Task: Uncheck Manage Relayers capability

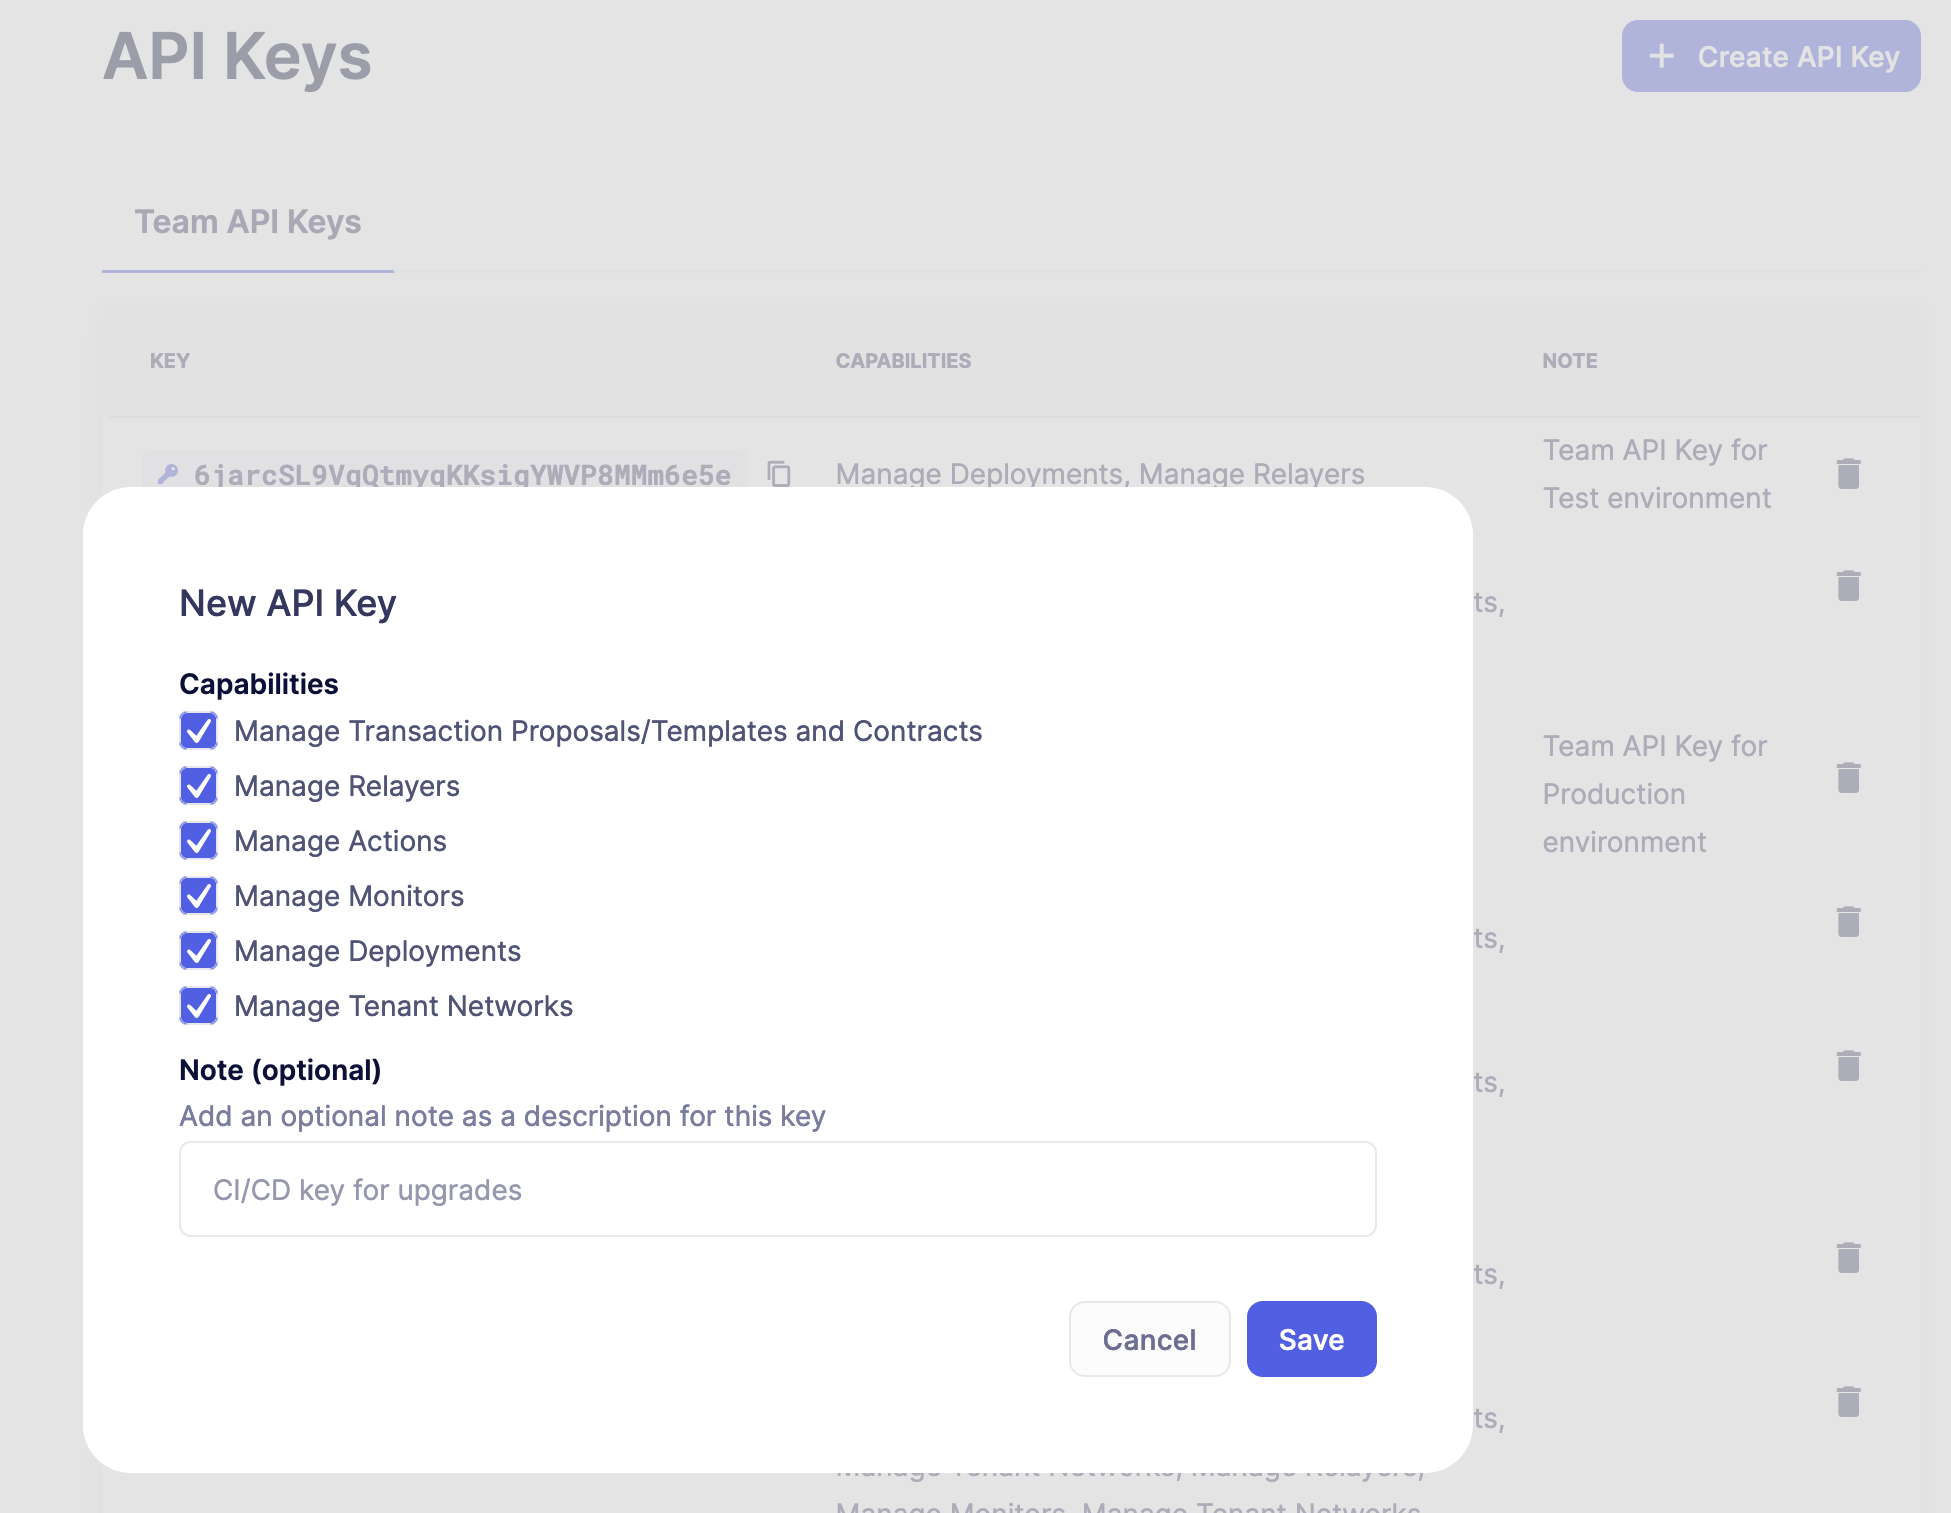Action: pyautogui.click(x=198, y=786)
